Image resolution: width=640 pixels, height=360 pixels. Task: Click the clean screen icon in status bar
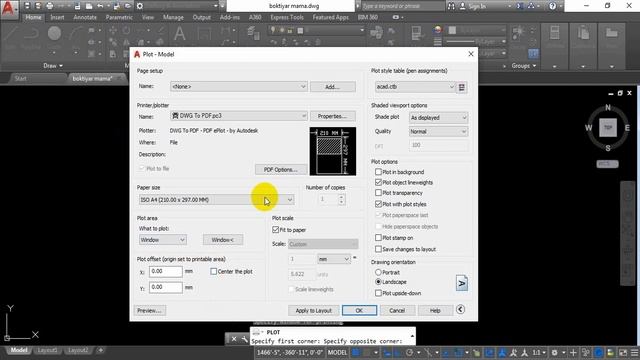click(623, 352)
